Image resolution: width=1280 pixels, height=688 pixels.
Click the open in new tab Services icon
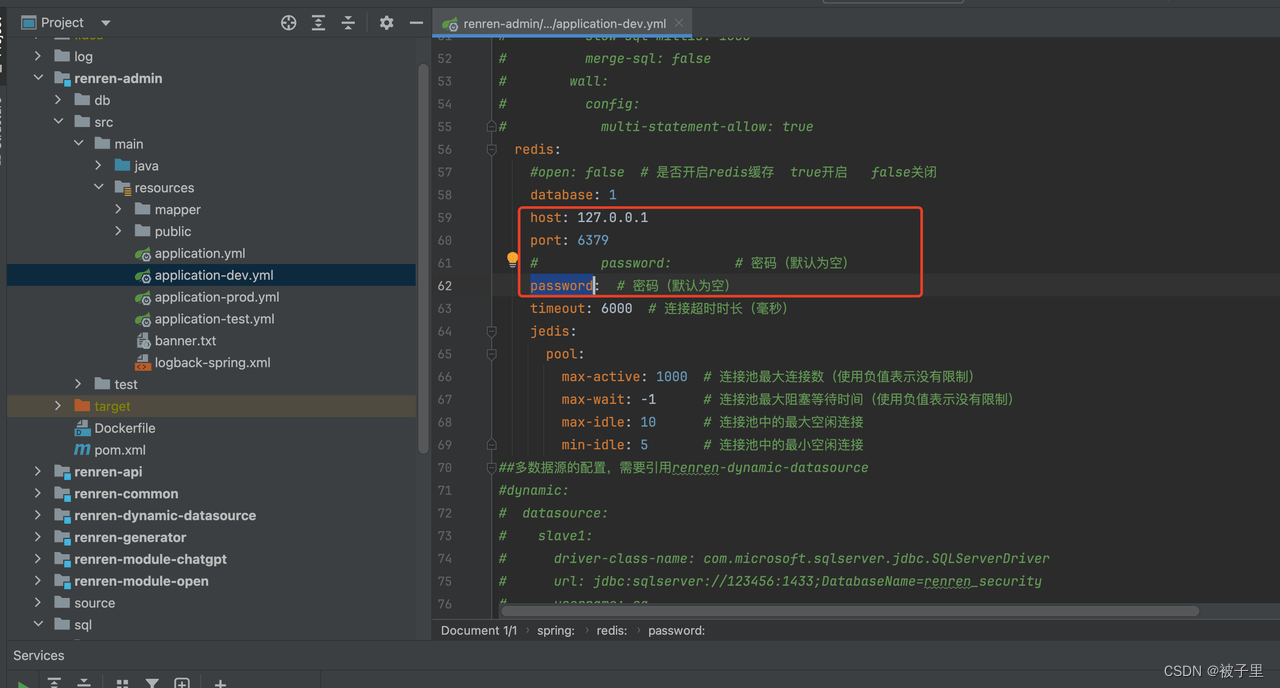pos(182,683)
